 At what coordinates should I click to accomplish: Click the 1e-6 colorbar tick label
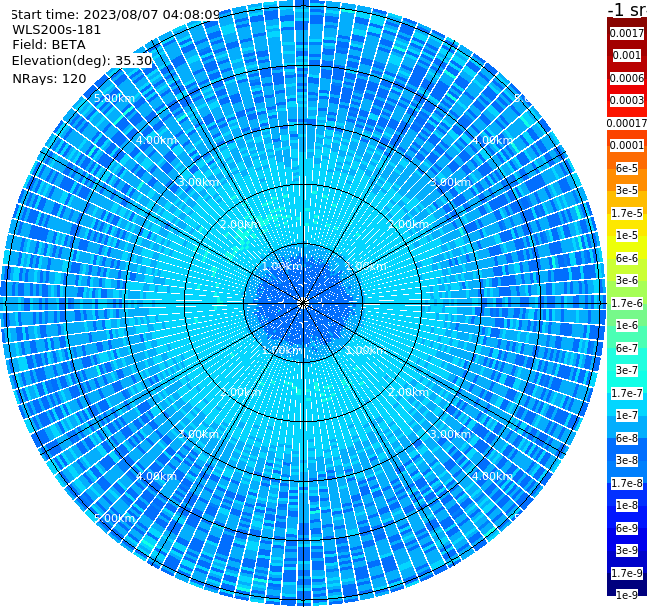pos(627,325)
